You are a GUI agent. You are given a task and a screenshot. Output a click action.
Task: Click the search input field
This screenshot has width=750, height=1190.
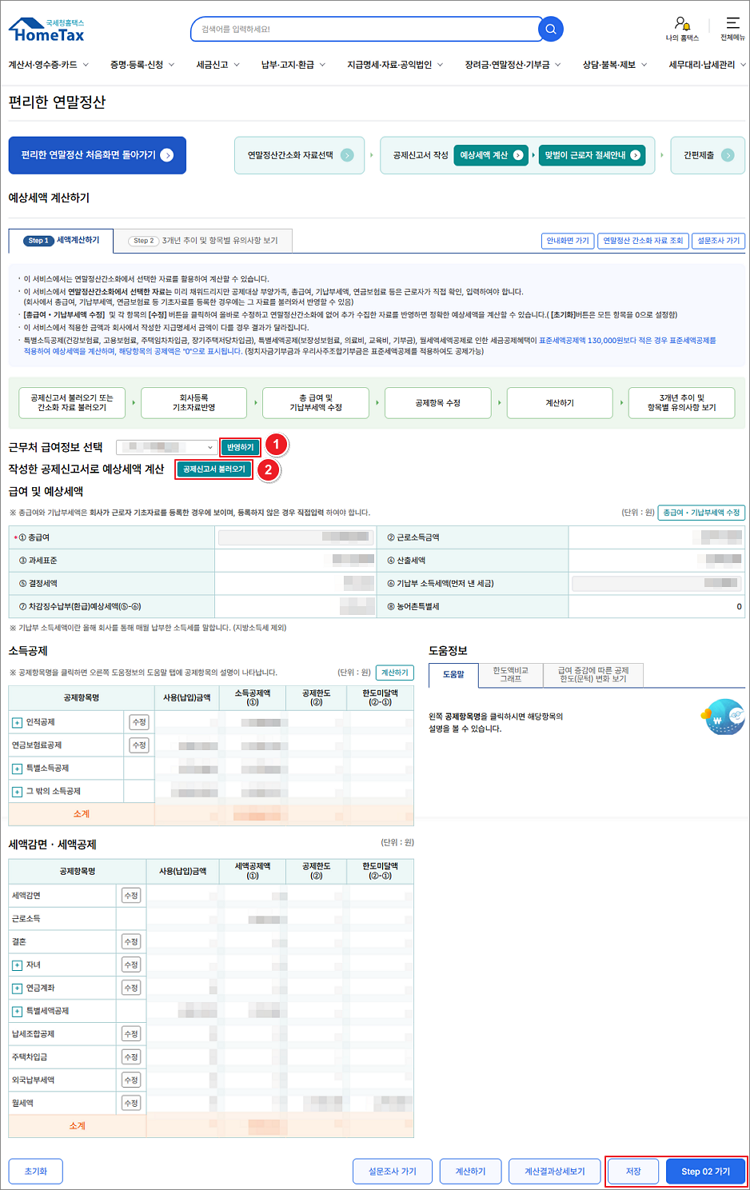click(x=365, y=29)
